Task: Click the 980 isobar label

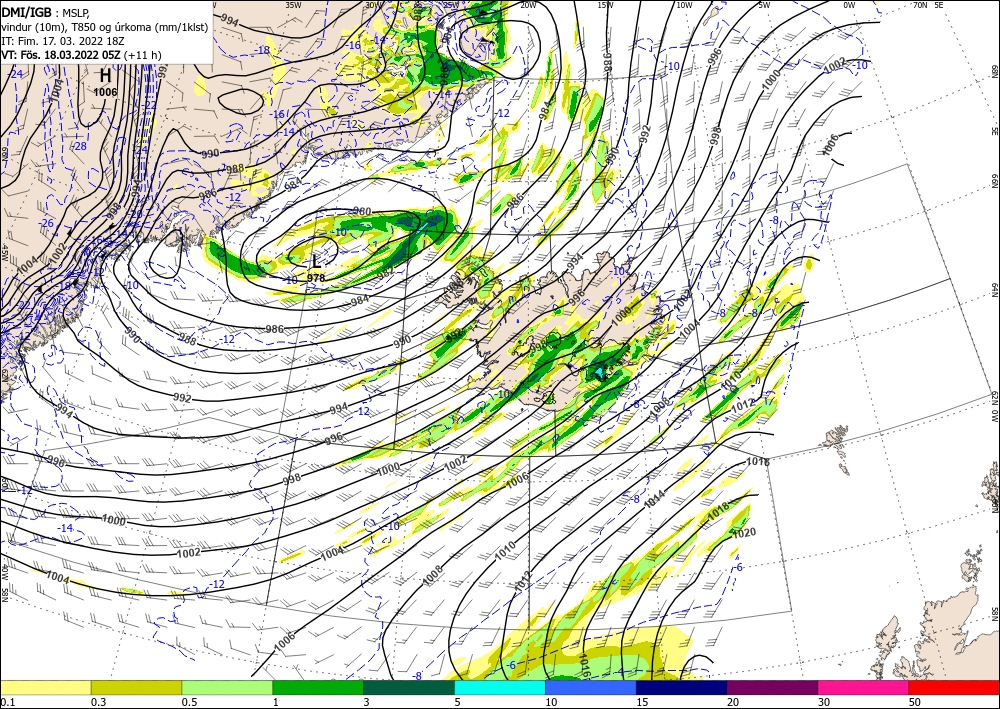Action: click(x=362, y=211)
